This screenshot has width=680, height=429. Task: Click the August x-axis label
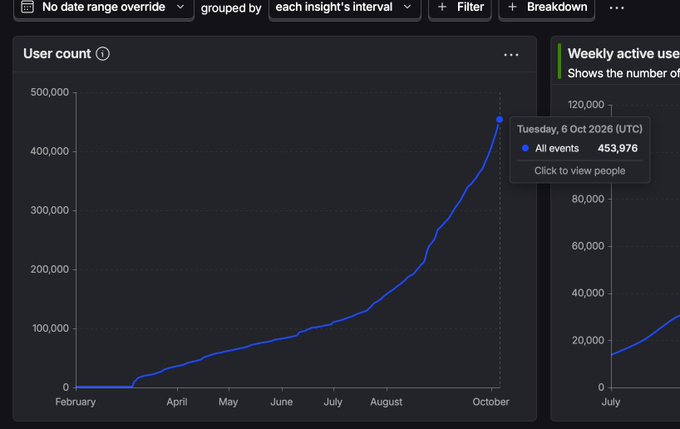point(386,402)
